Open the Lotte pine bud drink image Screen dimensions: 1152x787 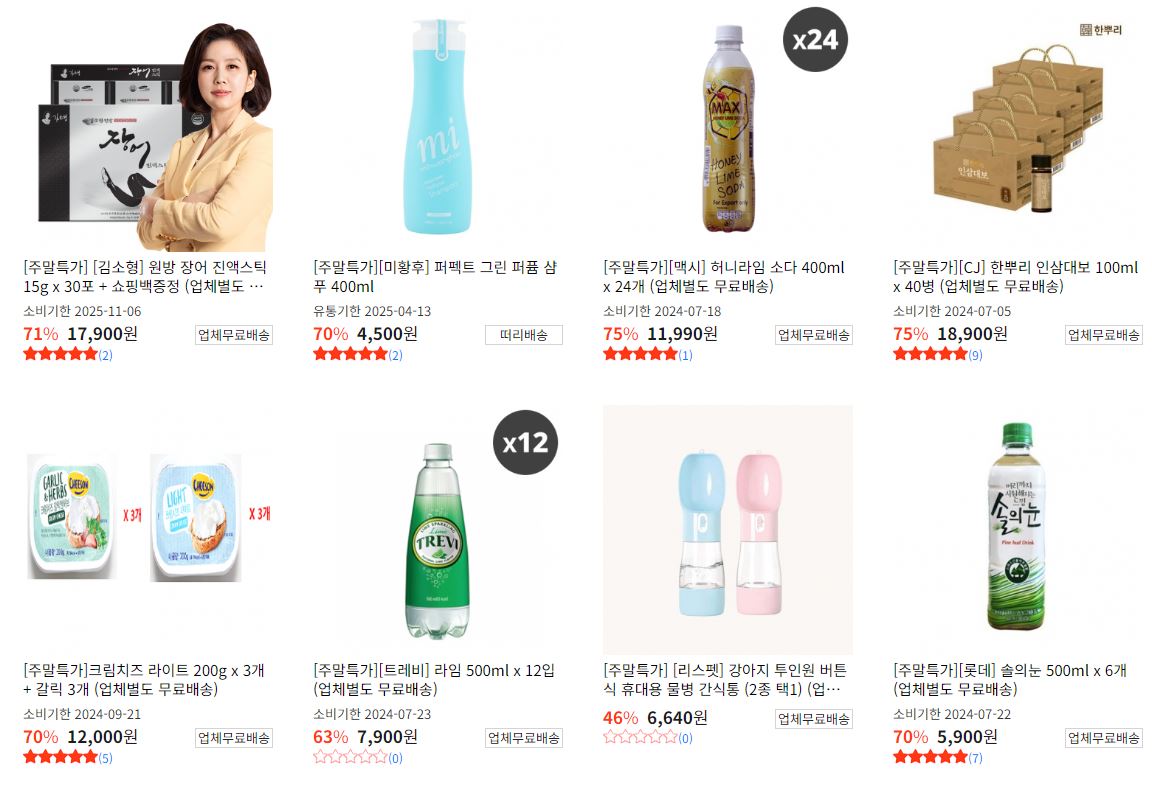tap(1018, 529)
